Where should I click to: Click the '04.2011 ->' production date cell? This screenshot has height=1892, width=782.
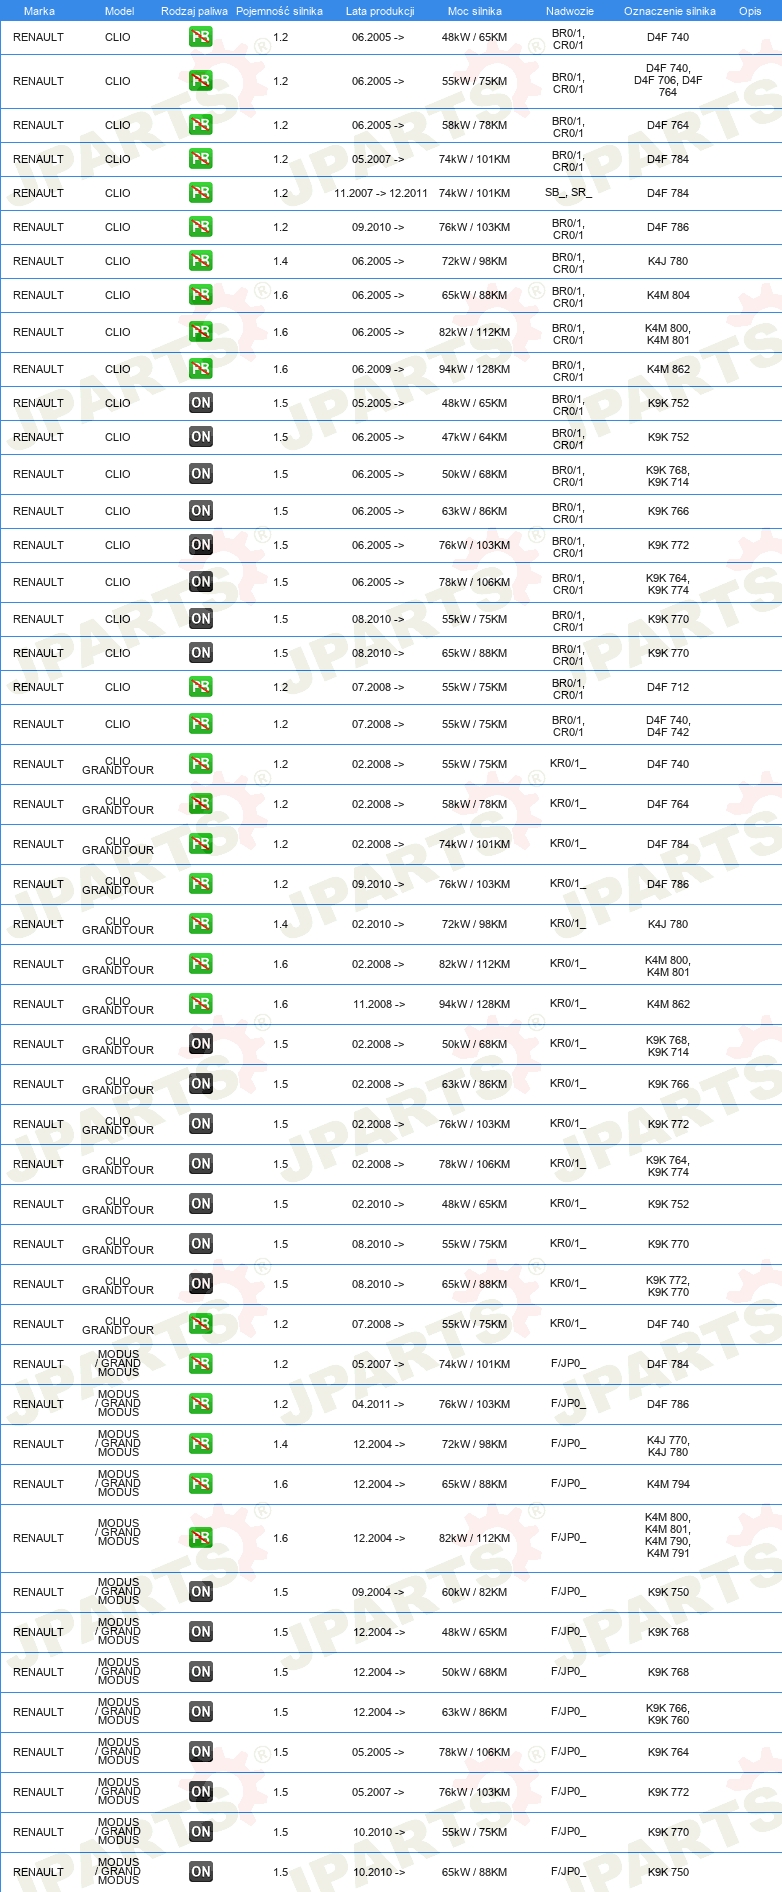[x=378, y=1404]
